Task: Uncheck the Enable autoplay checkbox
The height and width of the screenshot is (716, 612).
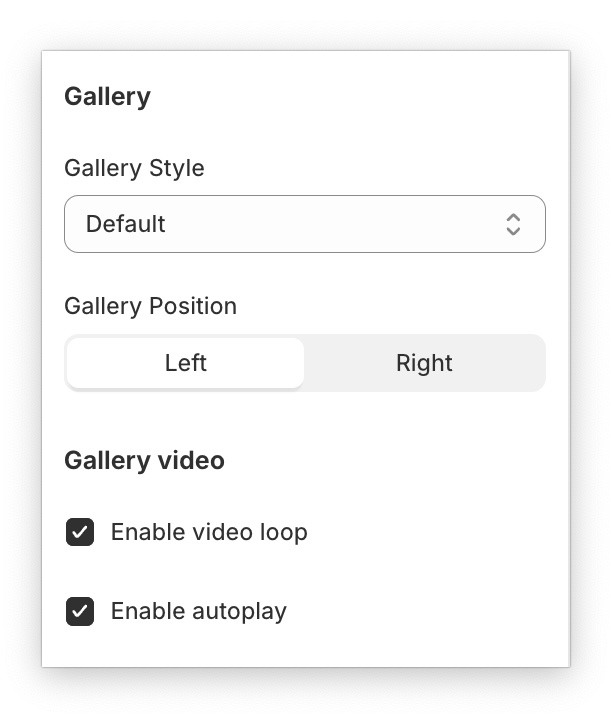Action: point(80,611)
